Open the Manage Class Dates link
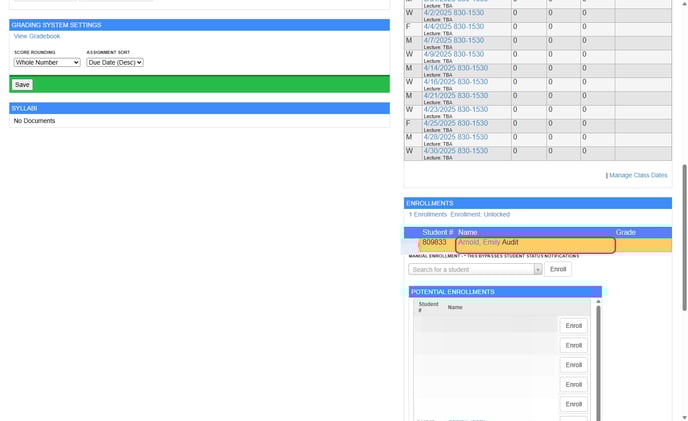This screenshot has width=688, height=421. coord(638,175)
